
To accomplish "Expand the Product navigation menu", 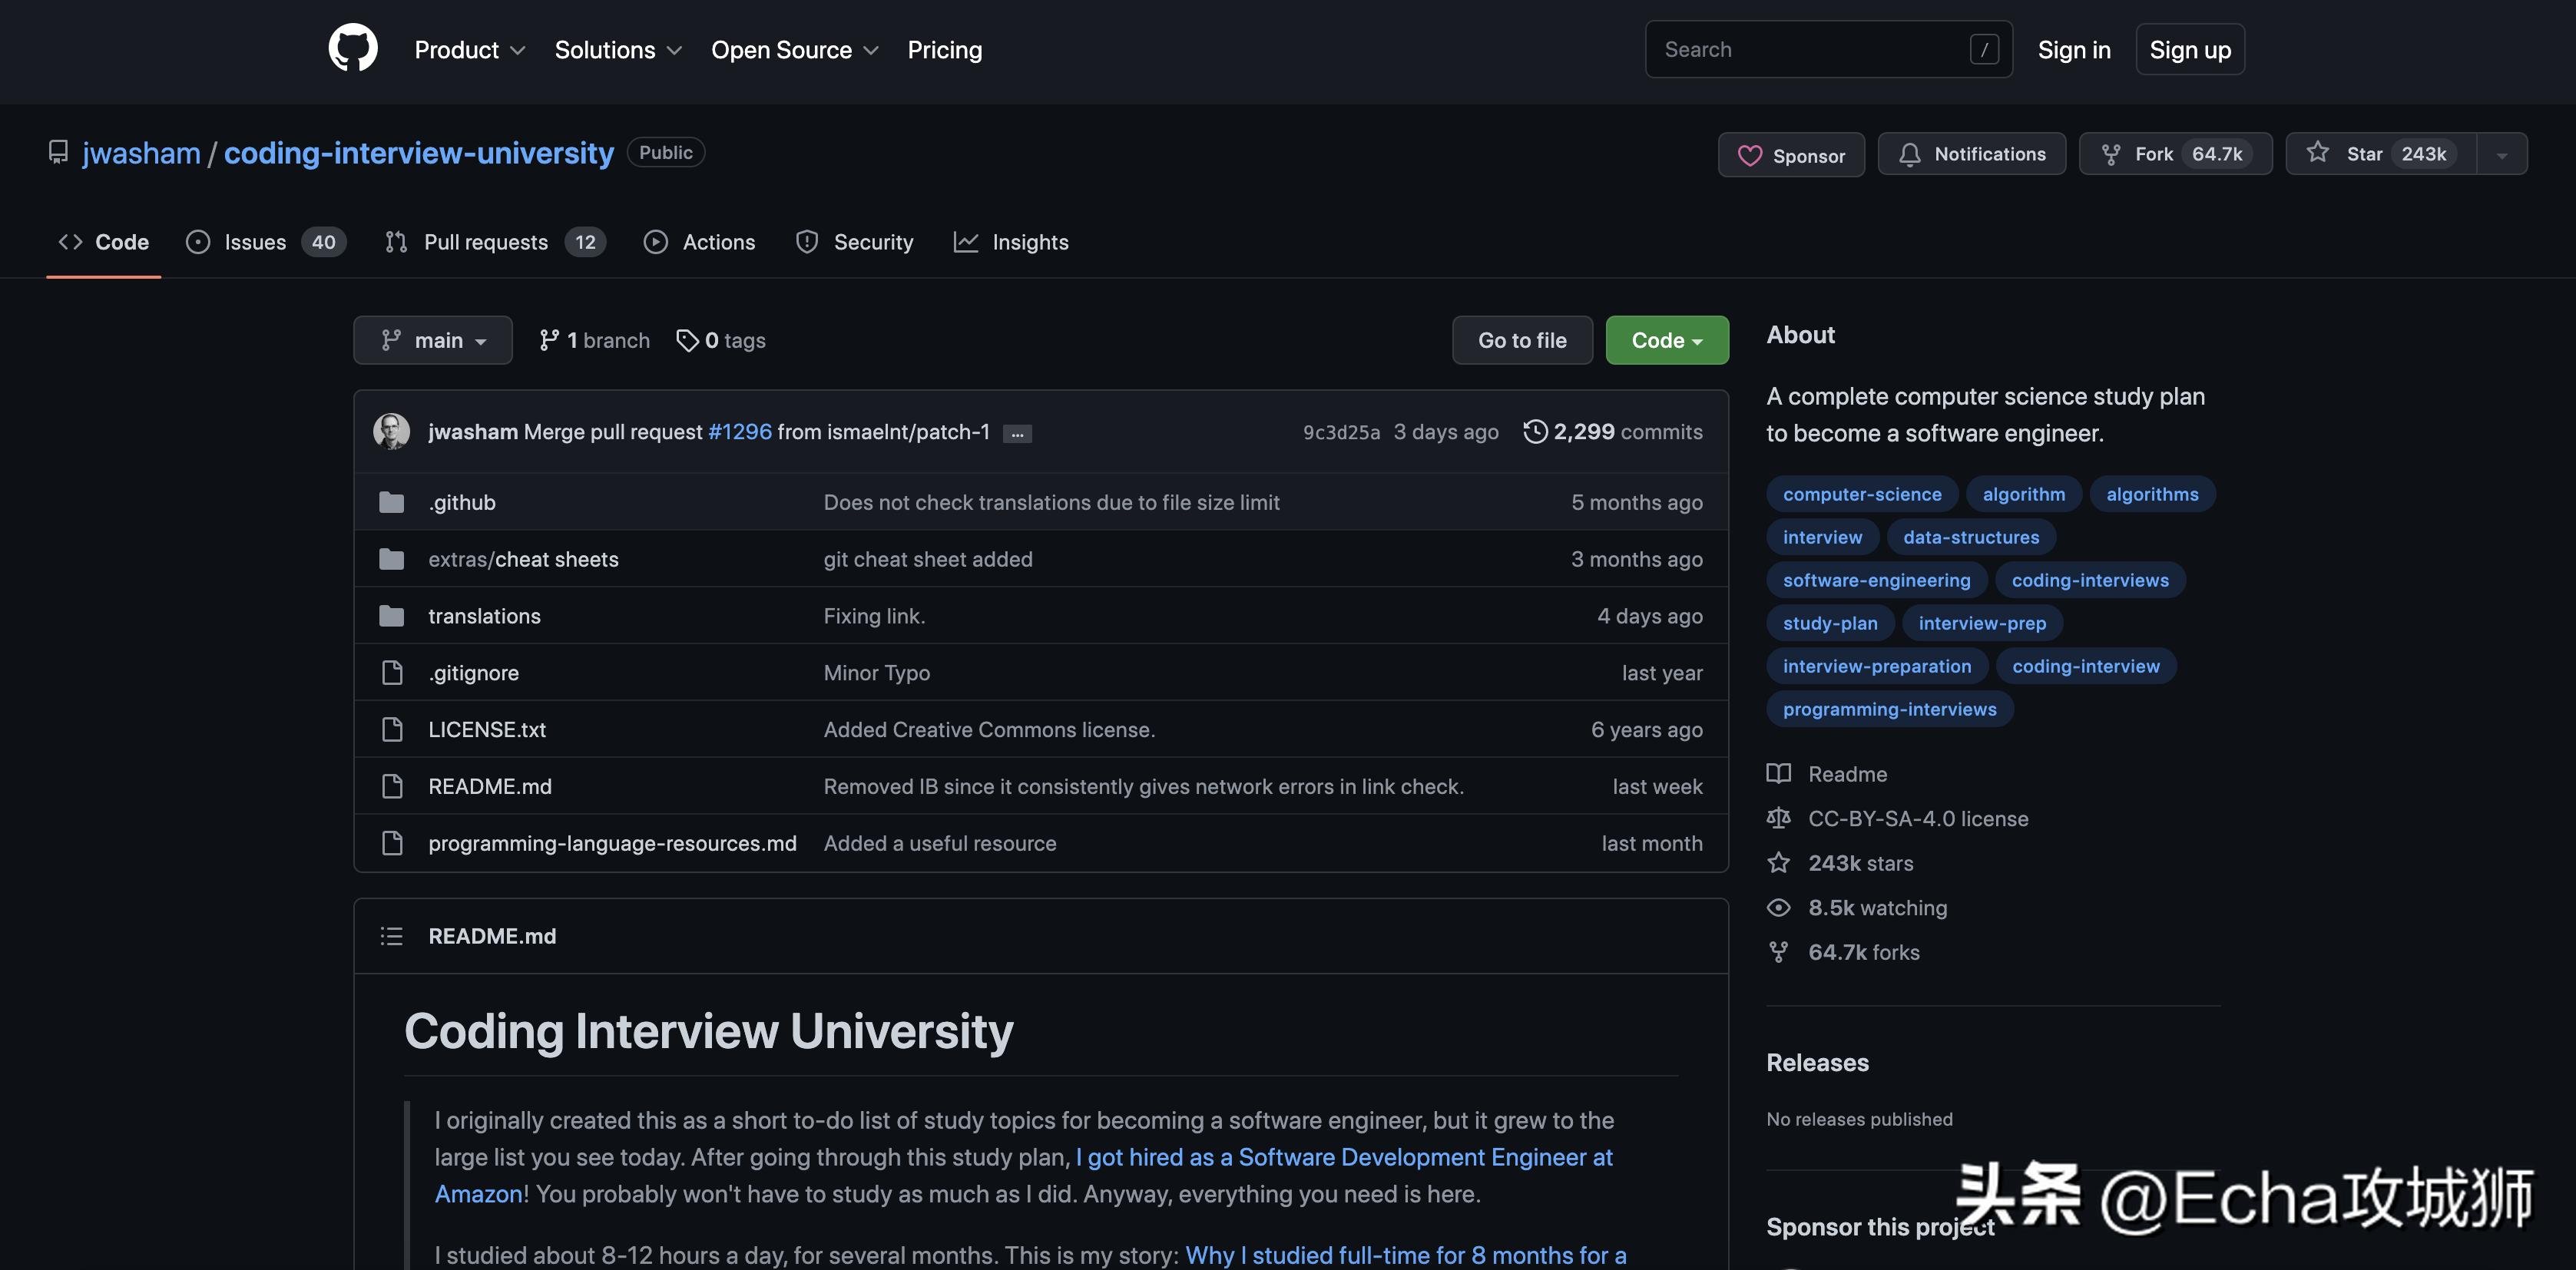I will click(x=469, y=50).
